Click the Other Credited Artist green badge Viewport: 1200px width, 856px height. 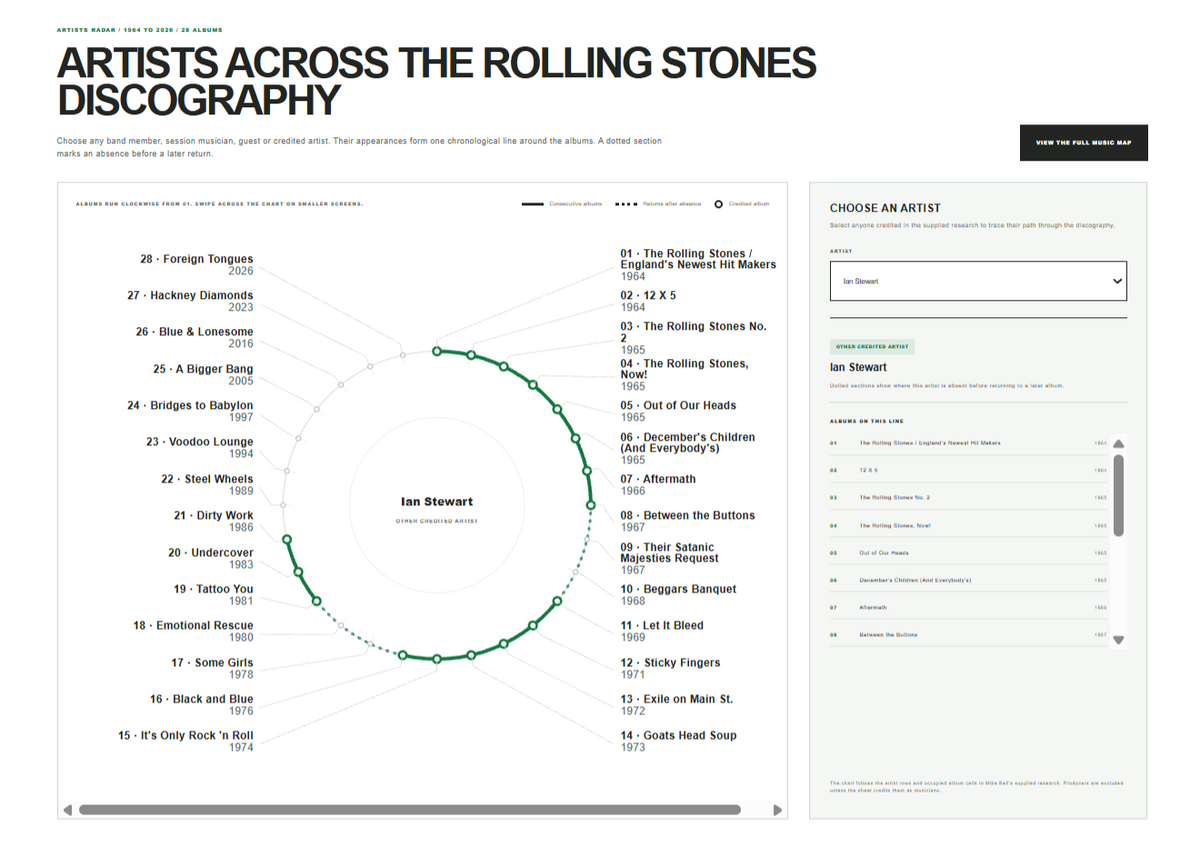[x=872, y=347]
